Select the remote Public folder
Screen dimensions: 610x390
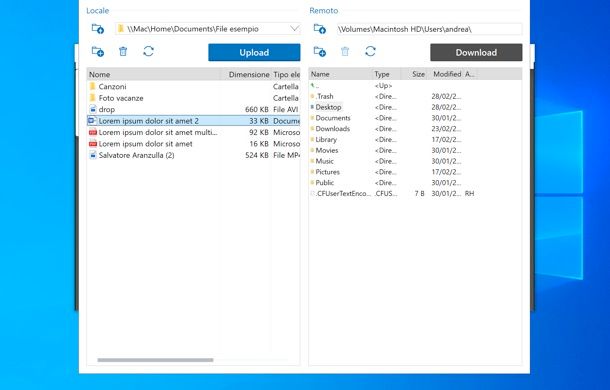[x=393, y=183]
